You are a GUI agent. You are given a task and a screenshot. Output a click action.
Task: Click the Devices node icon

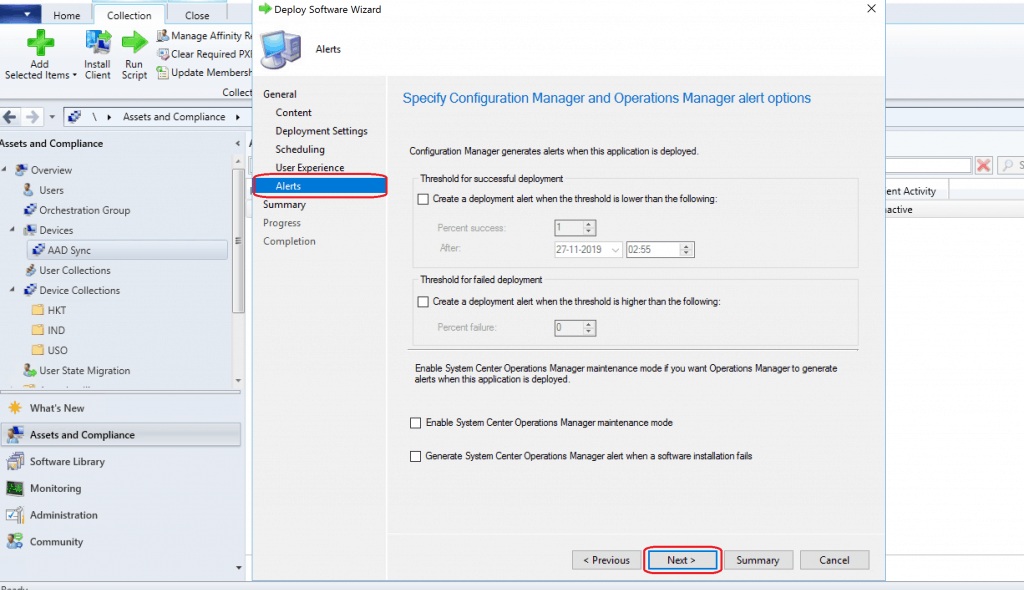[x=30, y=230]
